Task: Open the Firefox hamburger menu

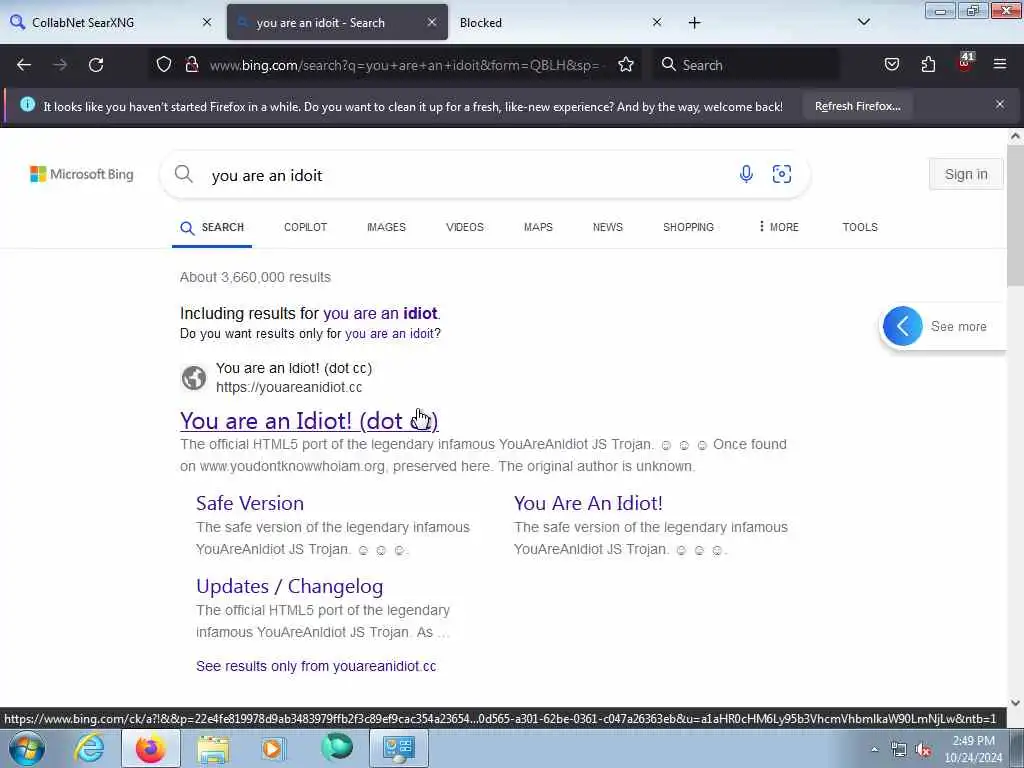Action: (1000, 65)
